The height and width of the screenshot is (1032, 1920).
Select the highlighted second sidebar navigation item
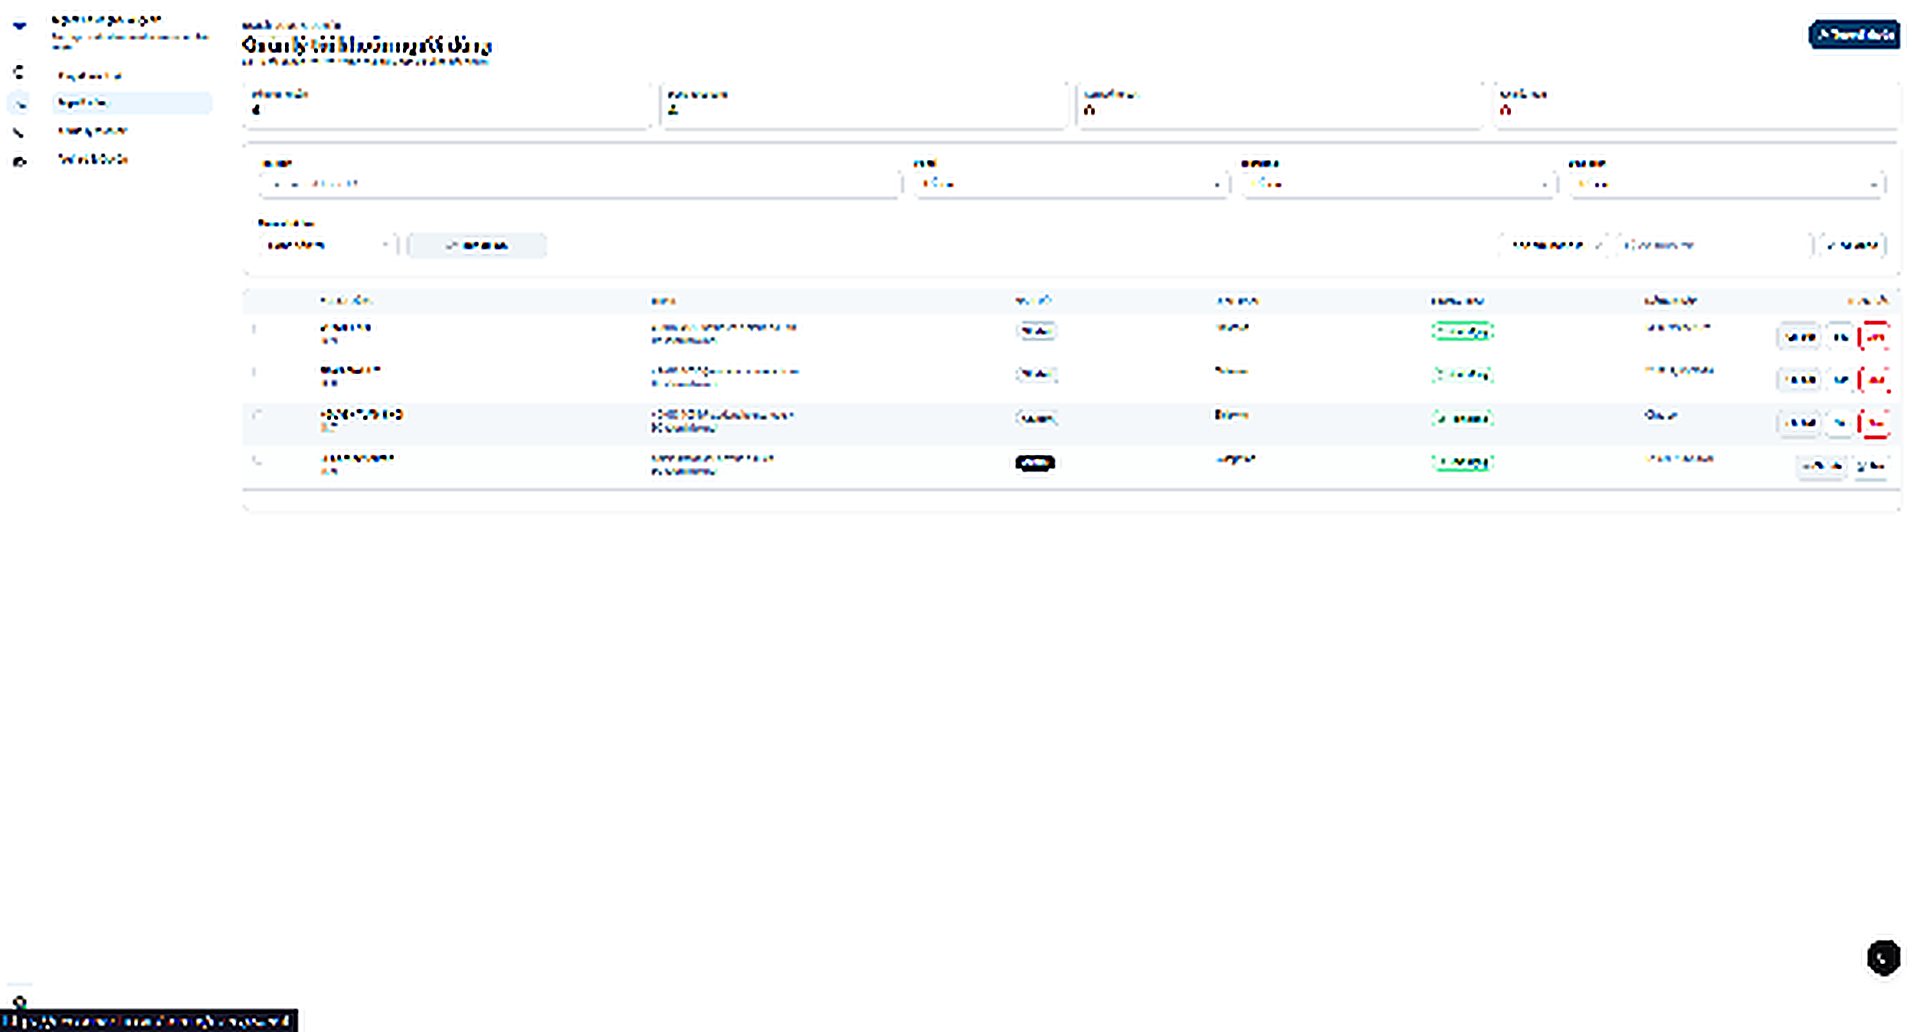pos(130,103)
